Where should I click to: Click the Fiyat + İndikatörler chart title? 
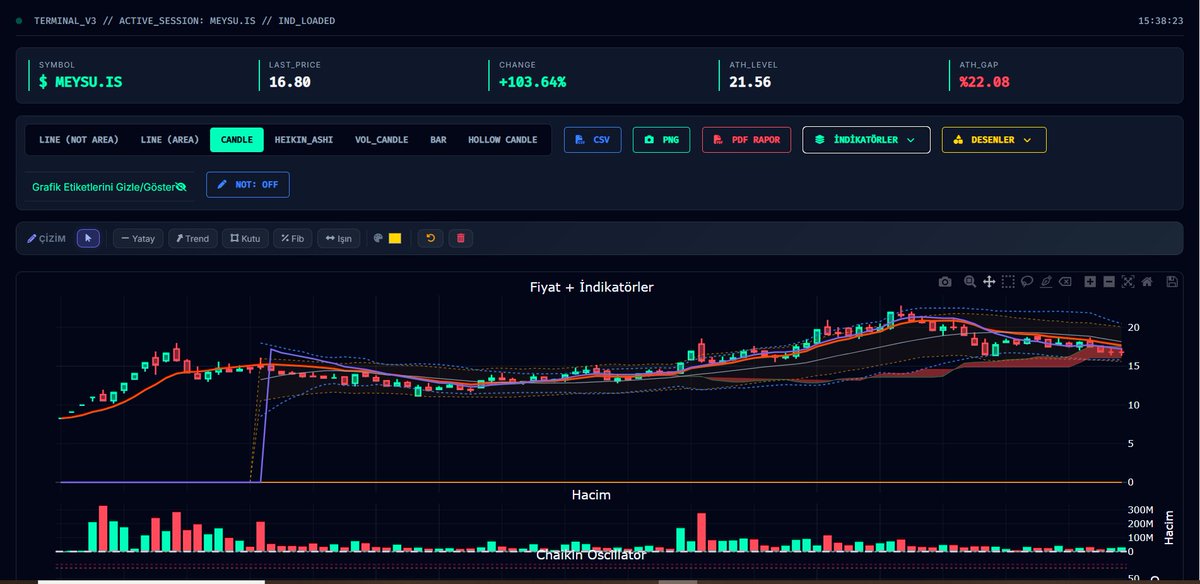pyautogui.click(x=592, y=287)
